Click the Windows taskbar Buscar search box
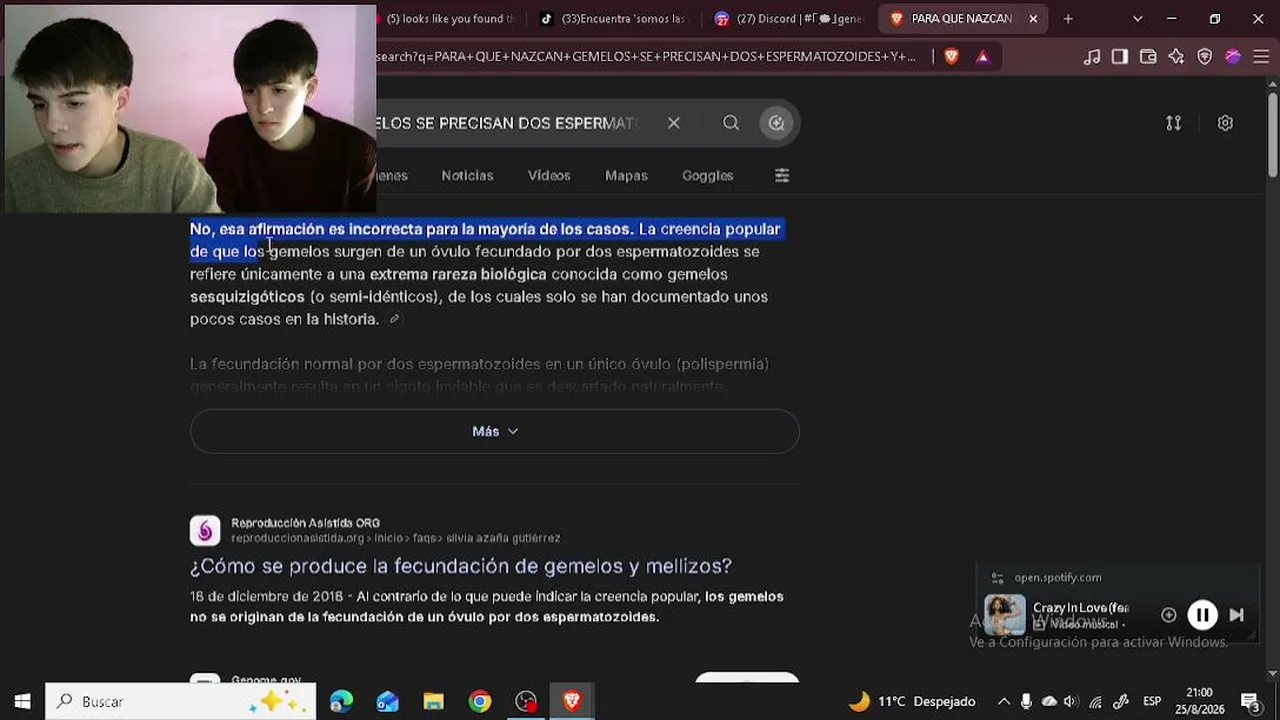Screen dimensions: 1280x720 pyautogui.click(x=181, y=702)
